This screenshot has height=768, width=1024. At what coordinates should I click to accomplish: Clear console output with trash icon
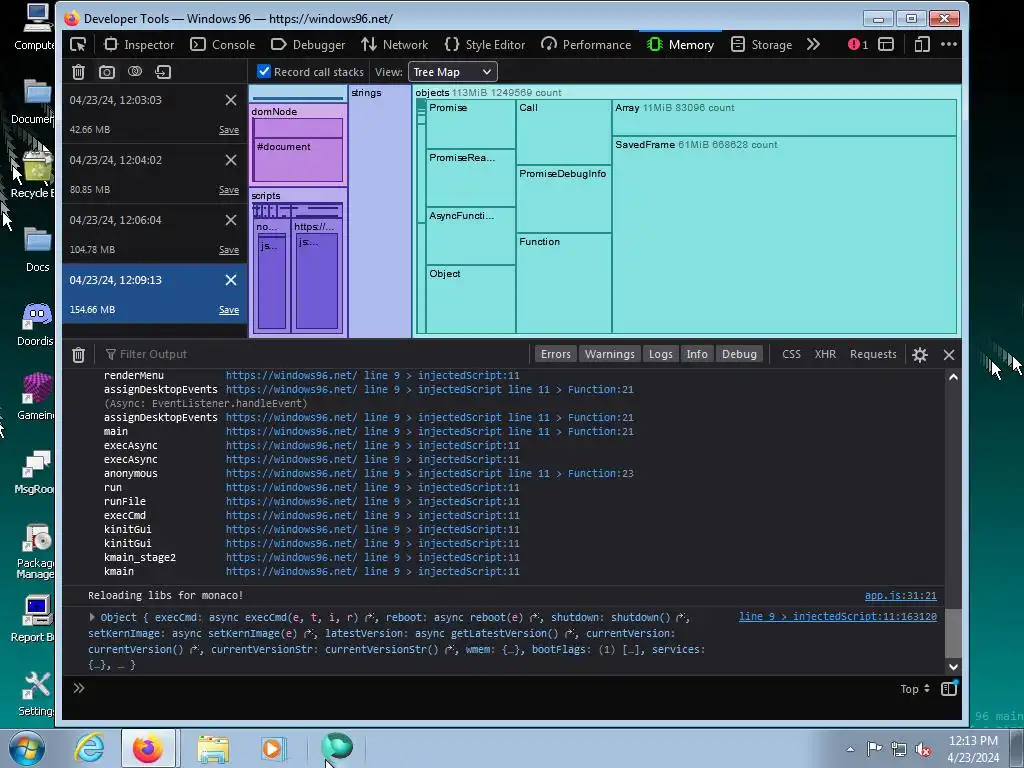click(78, 355)
